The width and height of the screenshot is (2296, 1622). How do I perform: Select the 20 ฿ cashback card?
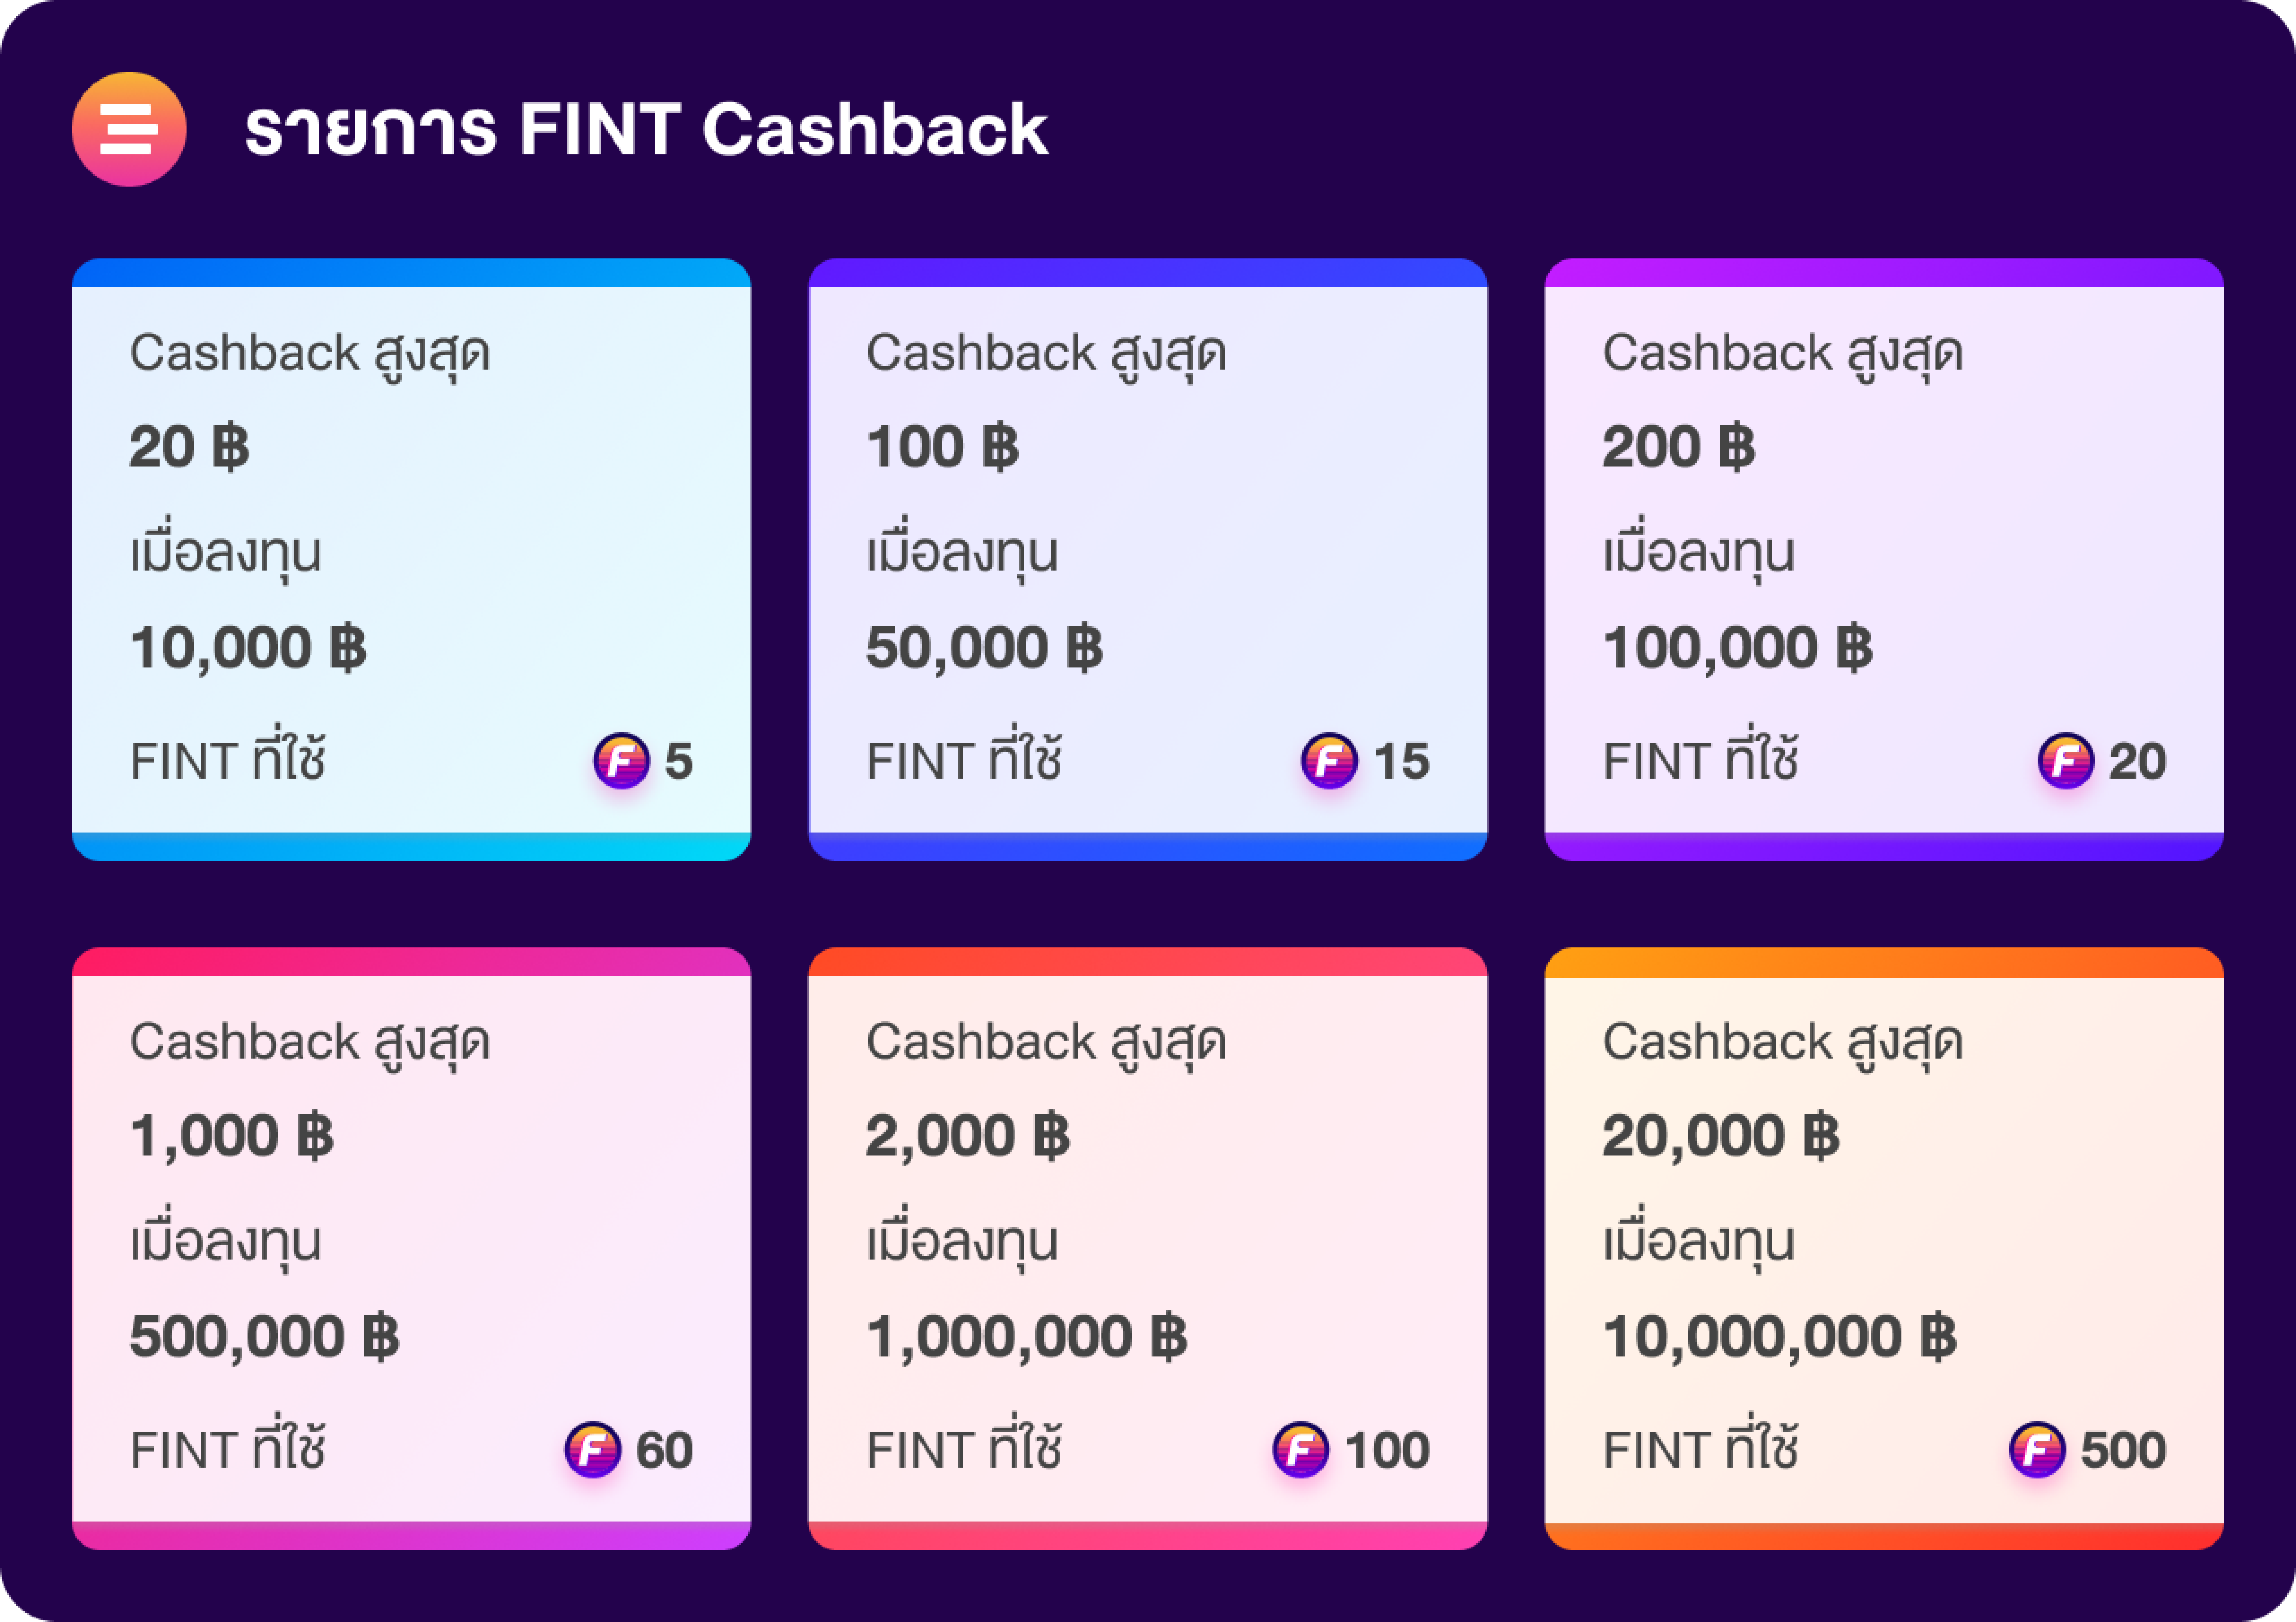point(411,560)
